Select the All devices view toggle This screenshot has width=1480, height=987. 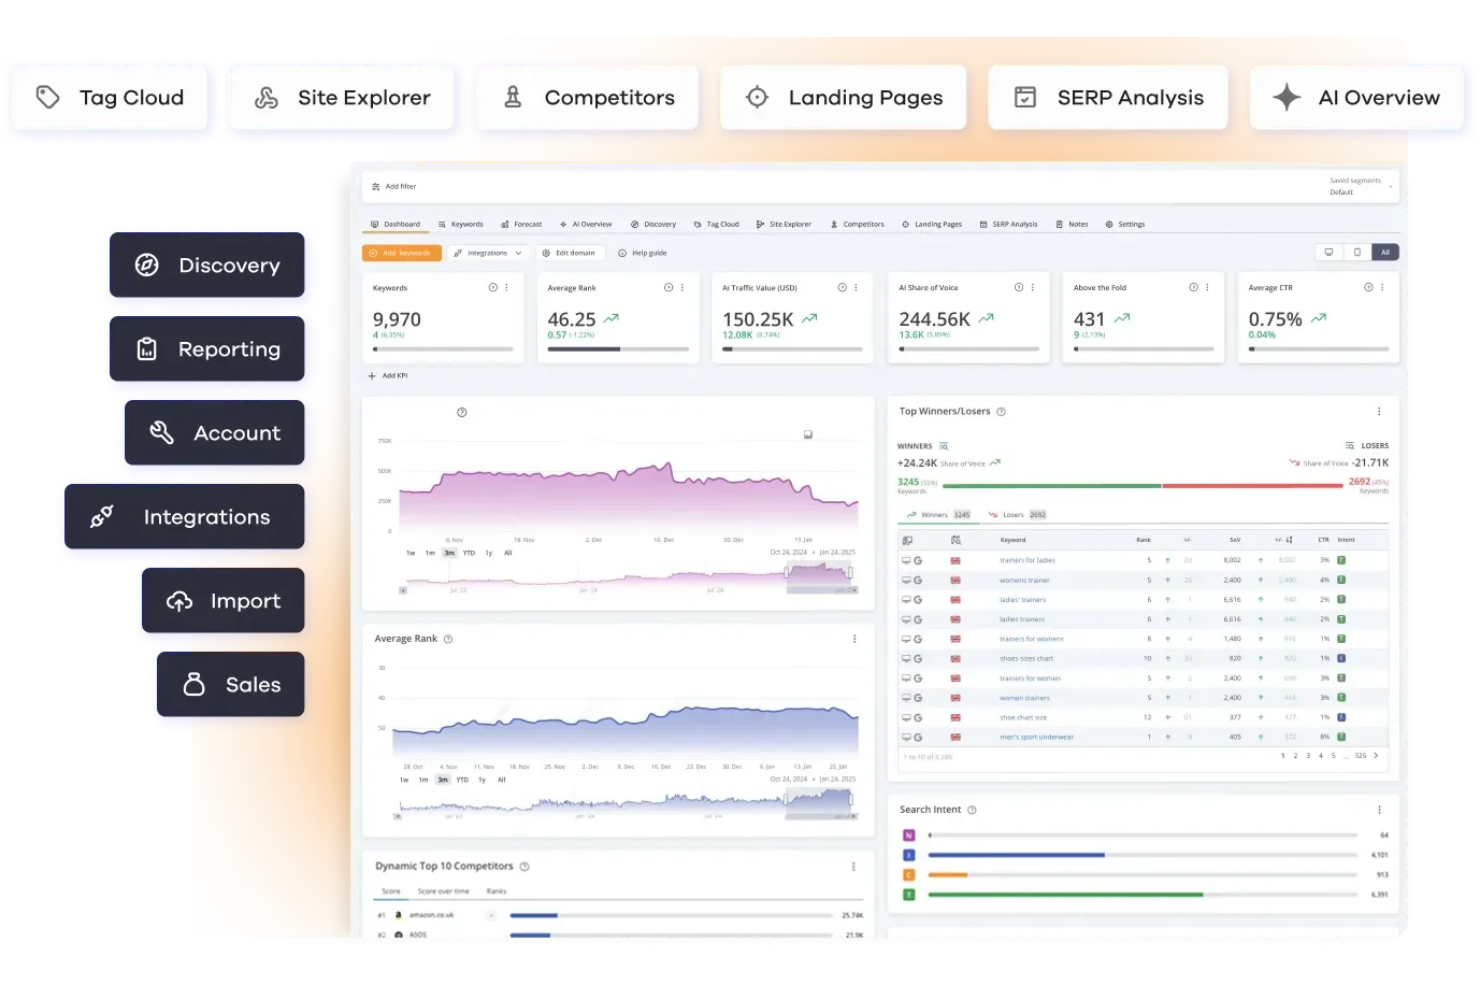(1386, 252)
